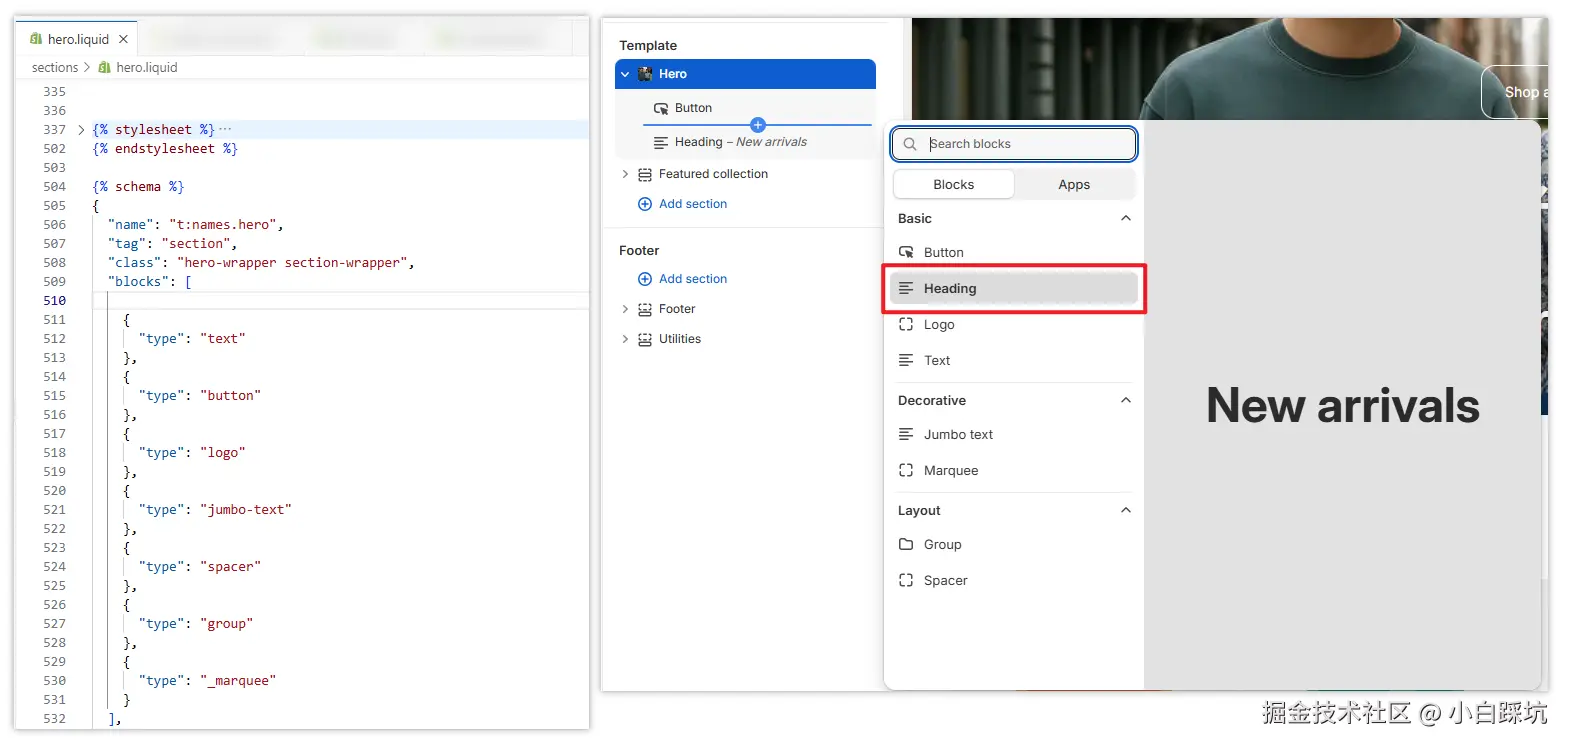Click the Text block icon in the picker
Image resolution: width=1569 pixels, height=748 pixels.
(906, 360)
